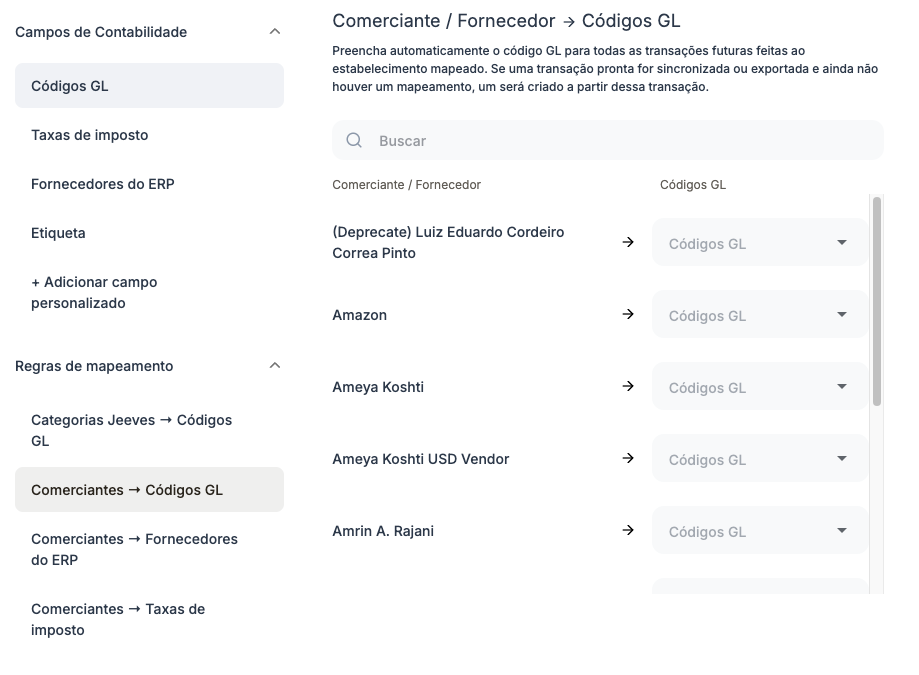Open Códigos GL dropdown for Amrin A. Rajani

click(x=760, y=531)
